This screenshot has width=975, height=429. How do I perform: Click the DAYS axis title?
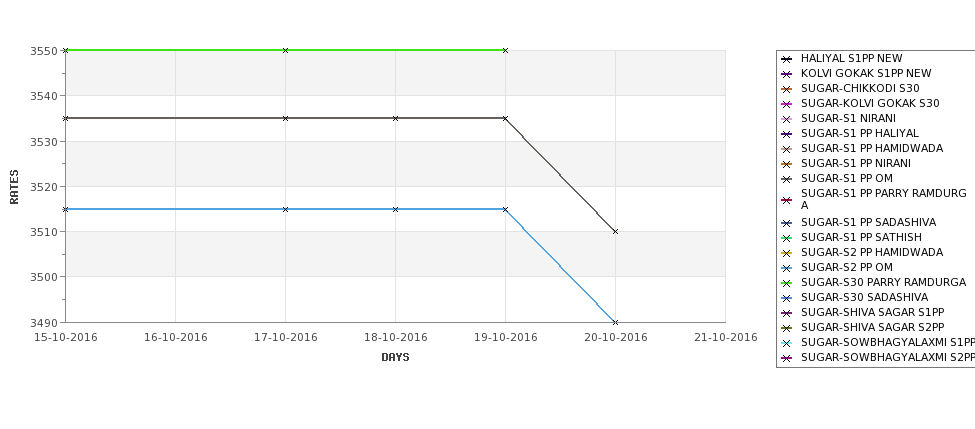click(395, 357)
